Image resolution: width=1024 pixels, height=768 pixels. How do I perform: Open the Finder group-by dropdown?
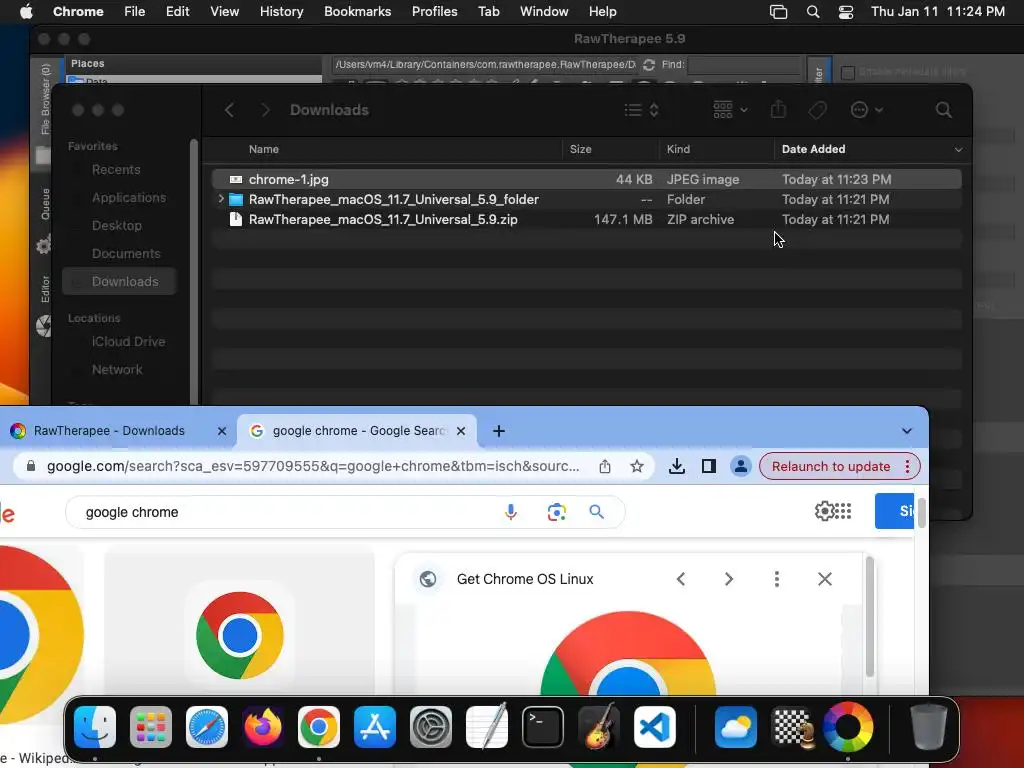pos(730,110)
